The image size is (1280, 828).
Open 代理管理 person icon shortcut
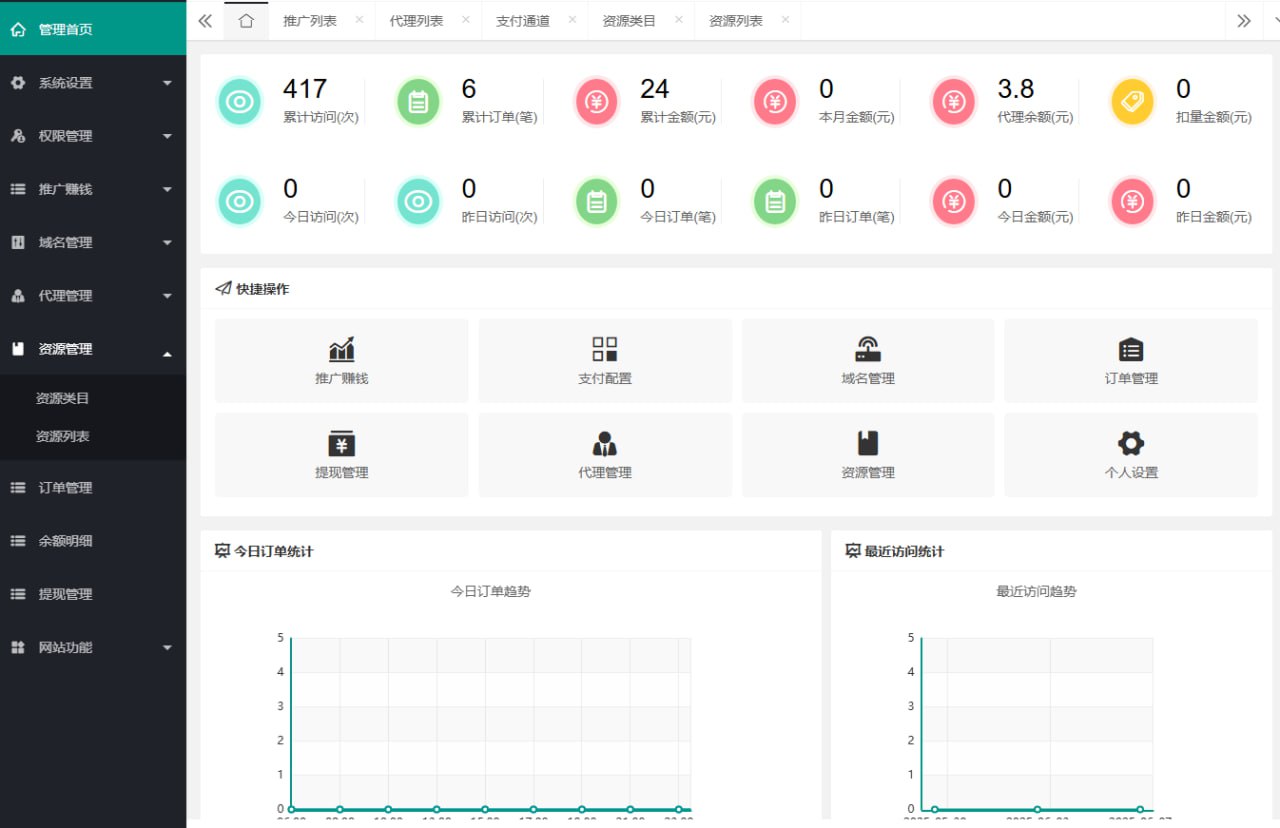(x=604, y=443)
